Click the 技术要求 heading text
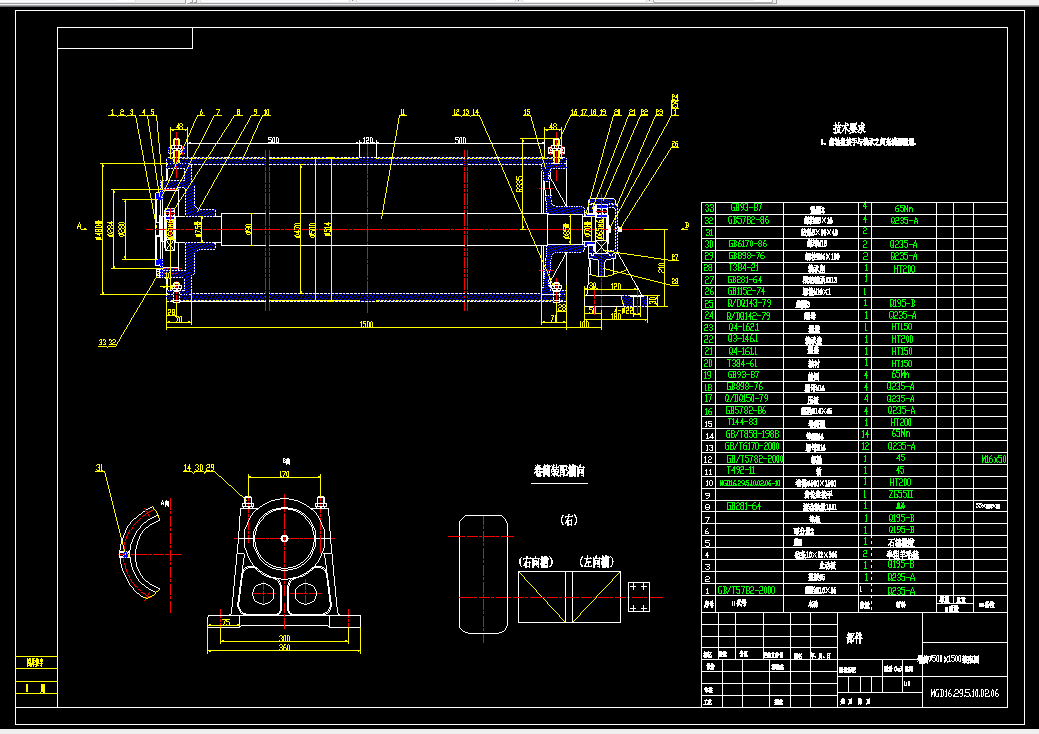 click(x=849, y=128)
